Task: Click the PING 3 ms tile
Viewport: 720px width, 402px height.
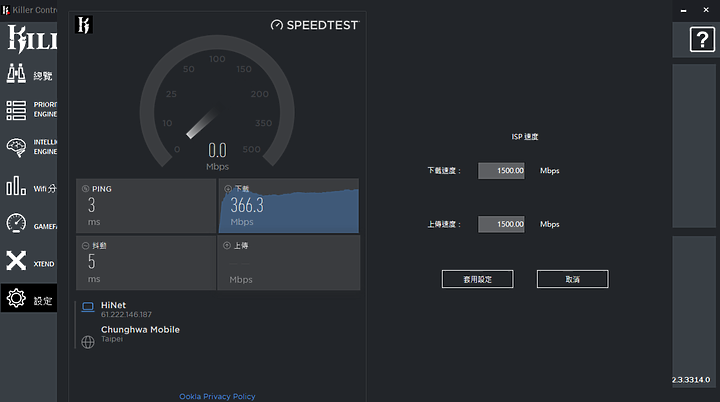Action: (x=146, y=206)
